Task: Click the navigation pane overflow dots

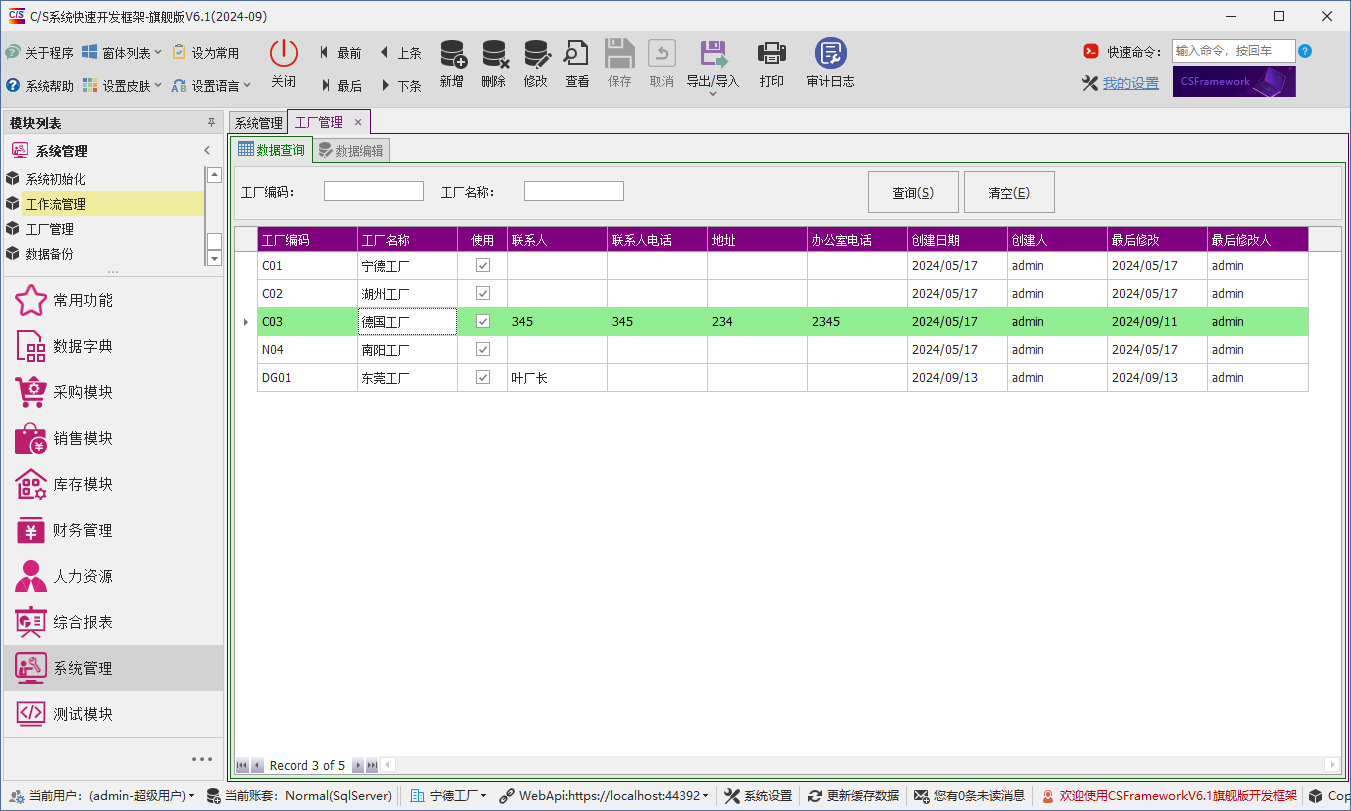Action: pos(202,759)
